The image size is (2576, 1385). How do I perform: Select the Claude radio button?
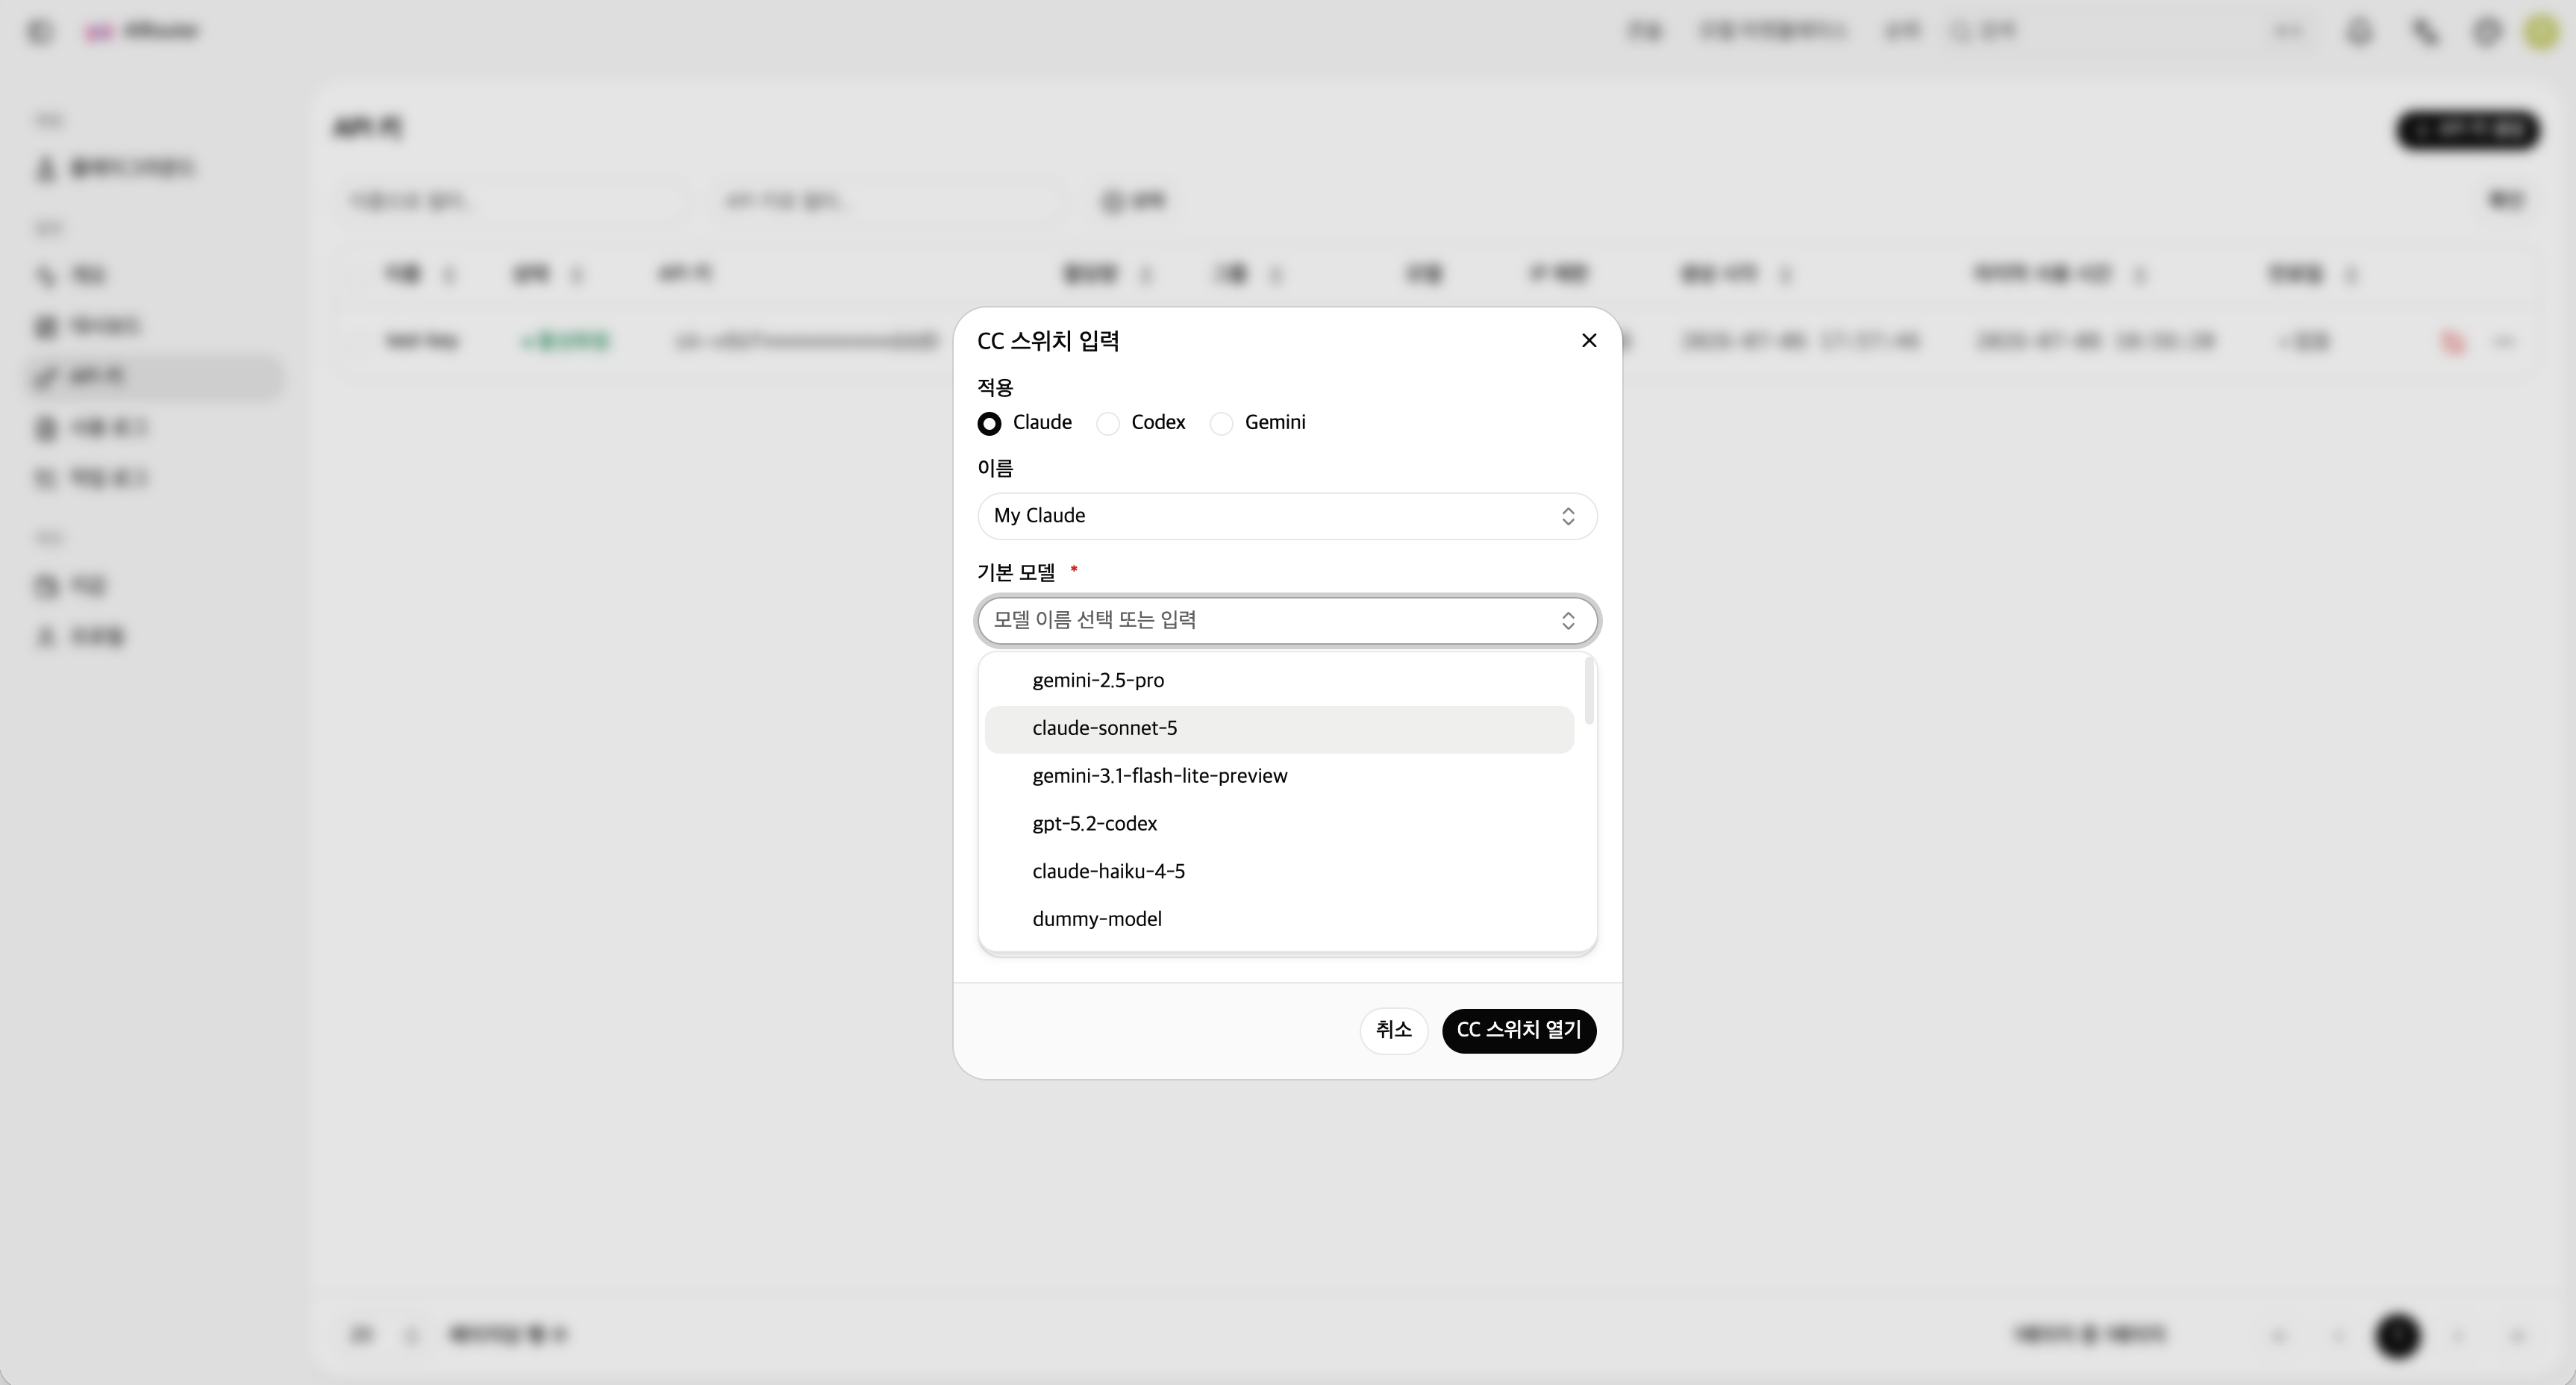point(989,424)
